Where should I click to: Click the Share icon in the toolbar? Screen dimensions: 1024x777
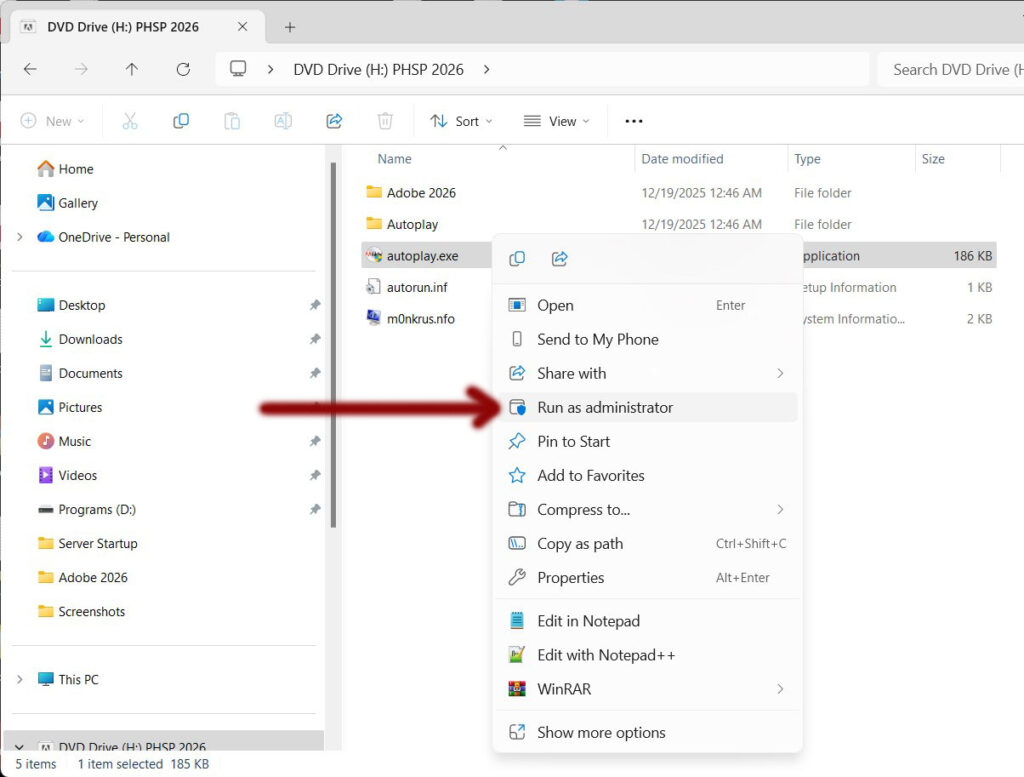click(334, 121)
